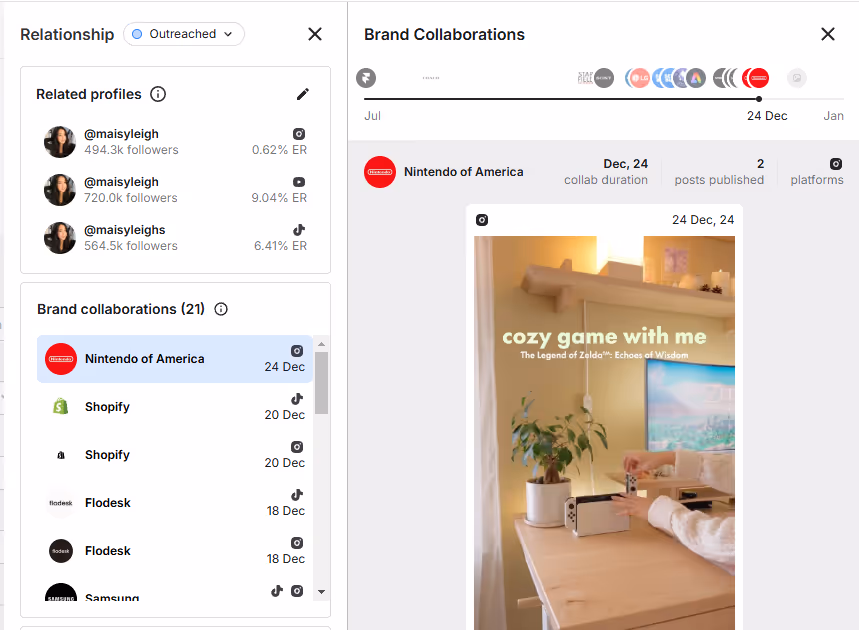This screenshot has width=859, height=630.
Task: Click Instagram platforms icon in collab header
Action: (835, 164)
